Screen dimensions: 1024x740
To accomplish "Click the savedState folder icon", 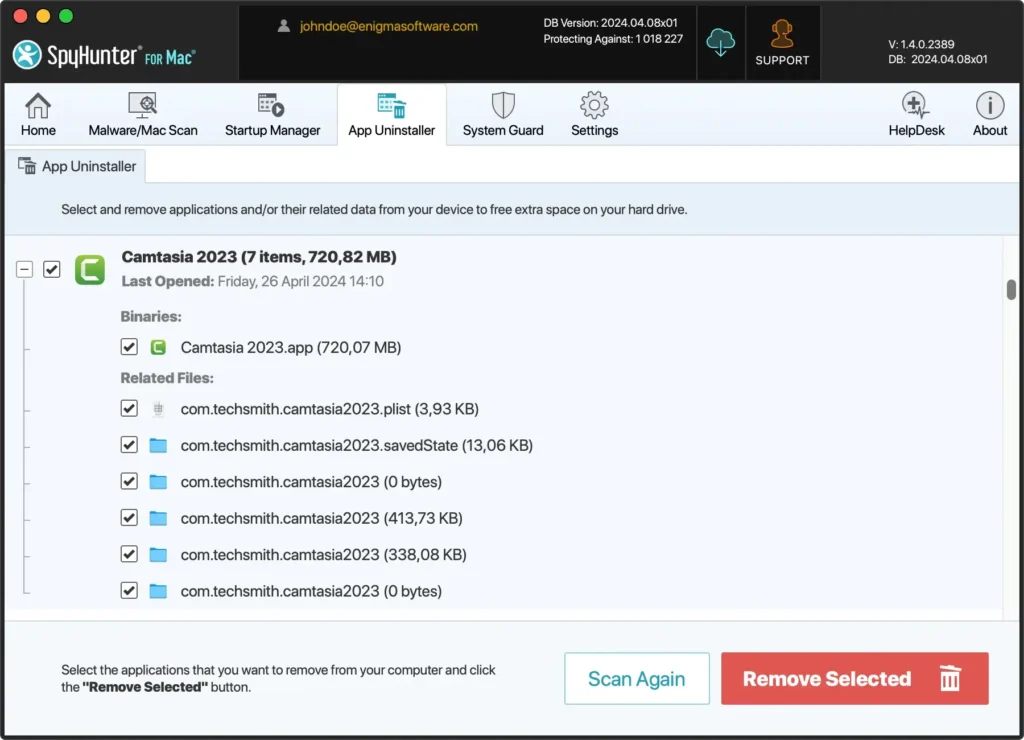I will coord(158,445).
